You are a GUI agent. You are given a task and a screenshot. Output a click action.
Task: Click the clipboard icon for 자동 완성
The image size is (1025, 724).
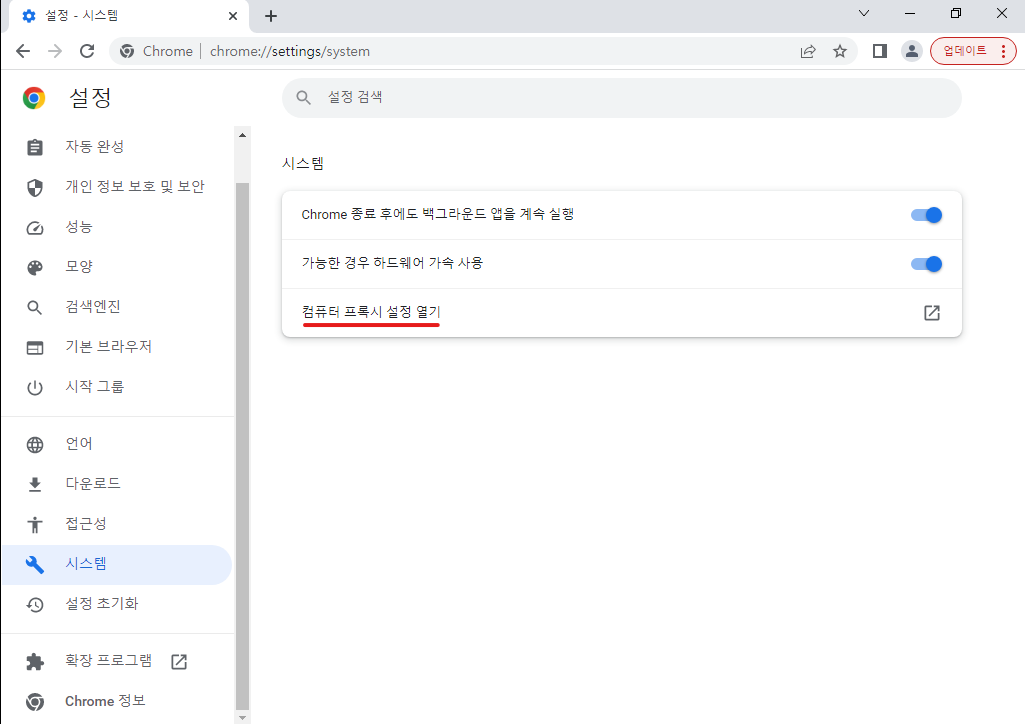(x=35, y=148)
